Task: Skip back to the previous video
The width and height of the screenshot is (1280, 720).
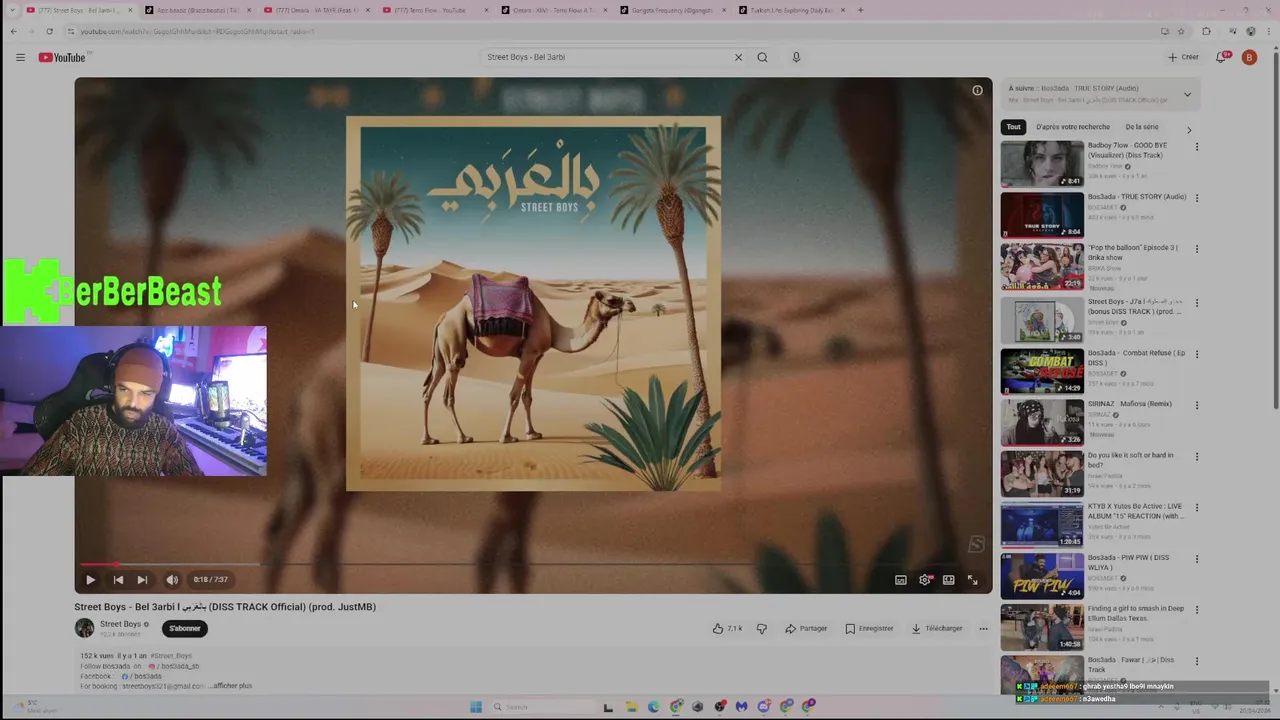Action: 118,579
